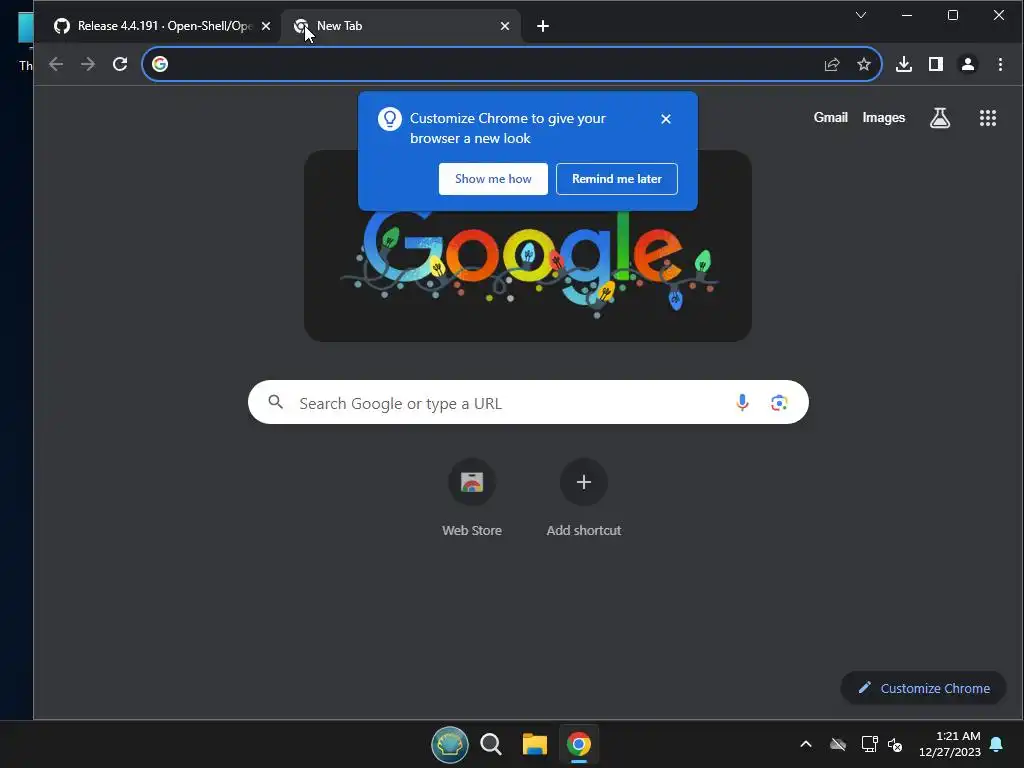Click the muted volume tray icon
This screenshot has height=768, width=1024.
pyautogui.click(x=895, y=744)
